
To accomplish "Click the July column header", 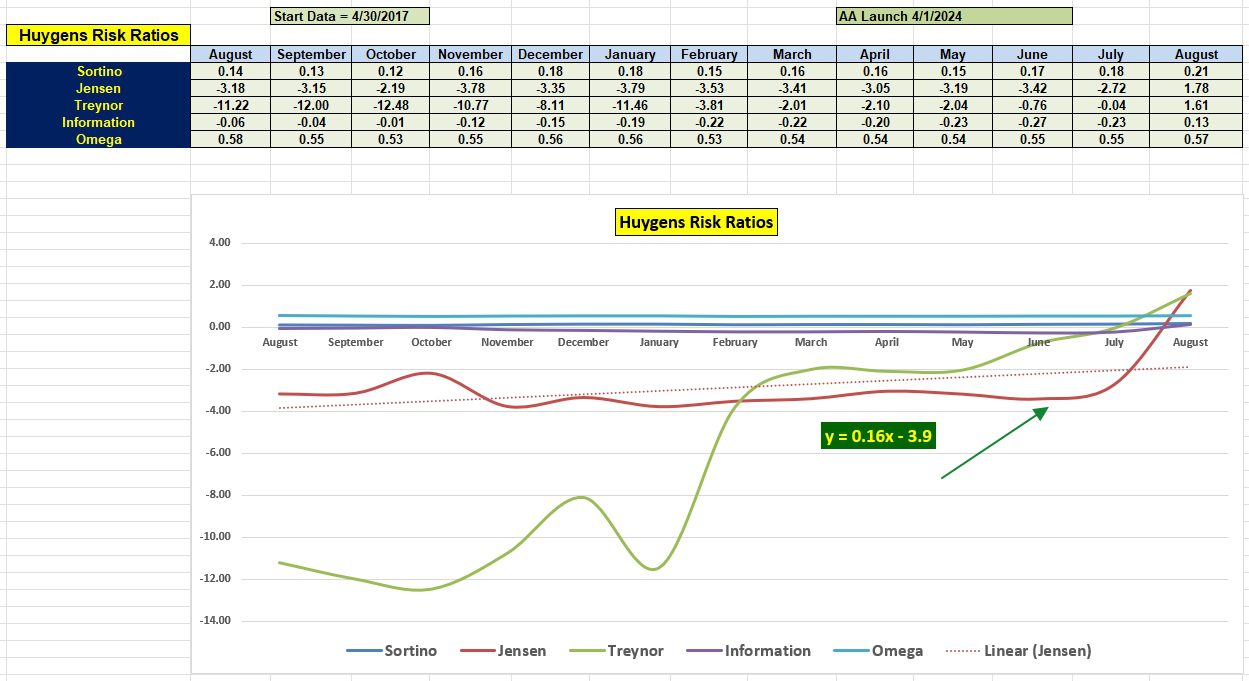I will tap(1111, 54).
